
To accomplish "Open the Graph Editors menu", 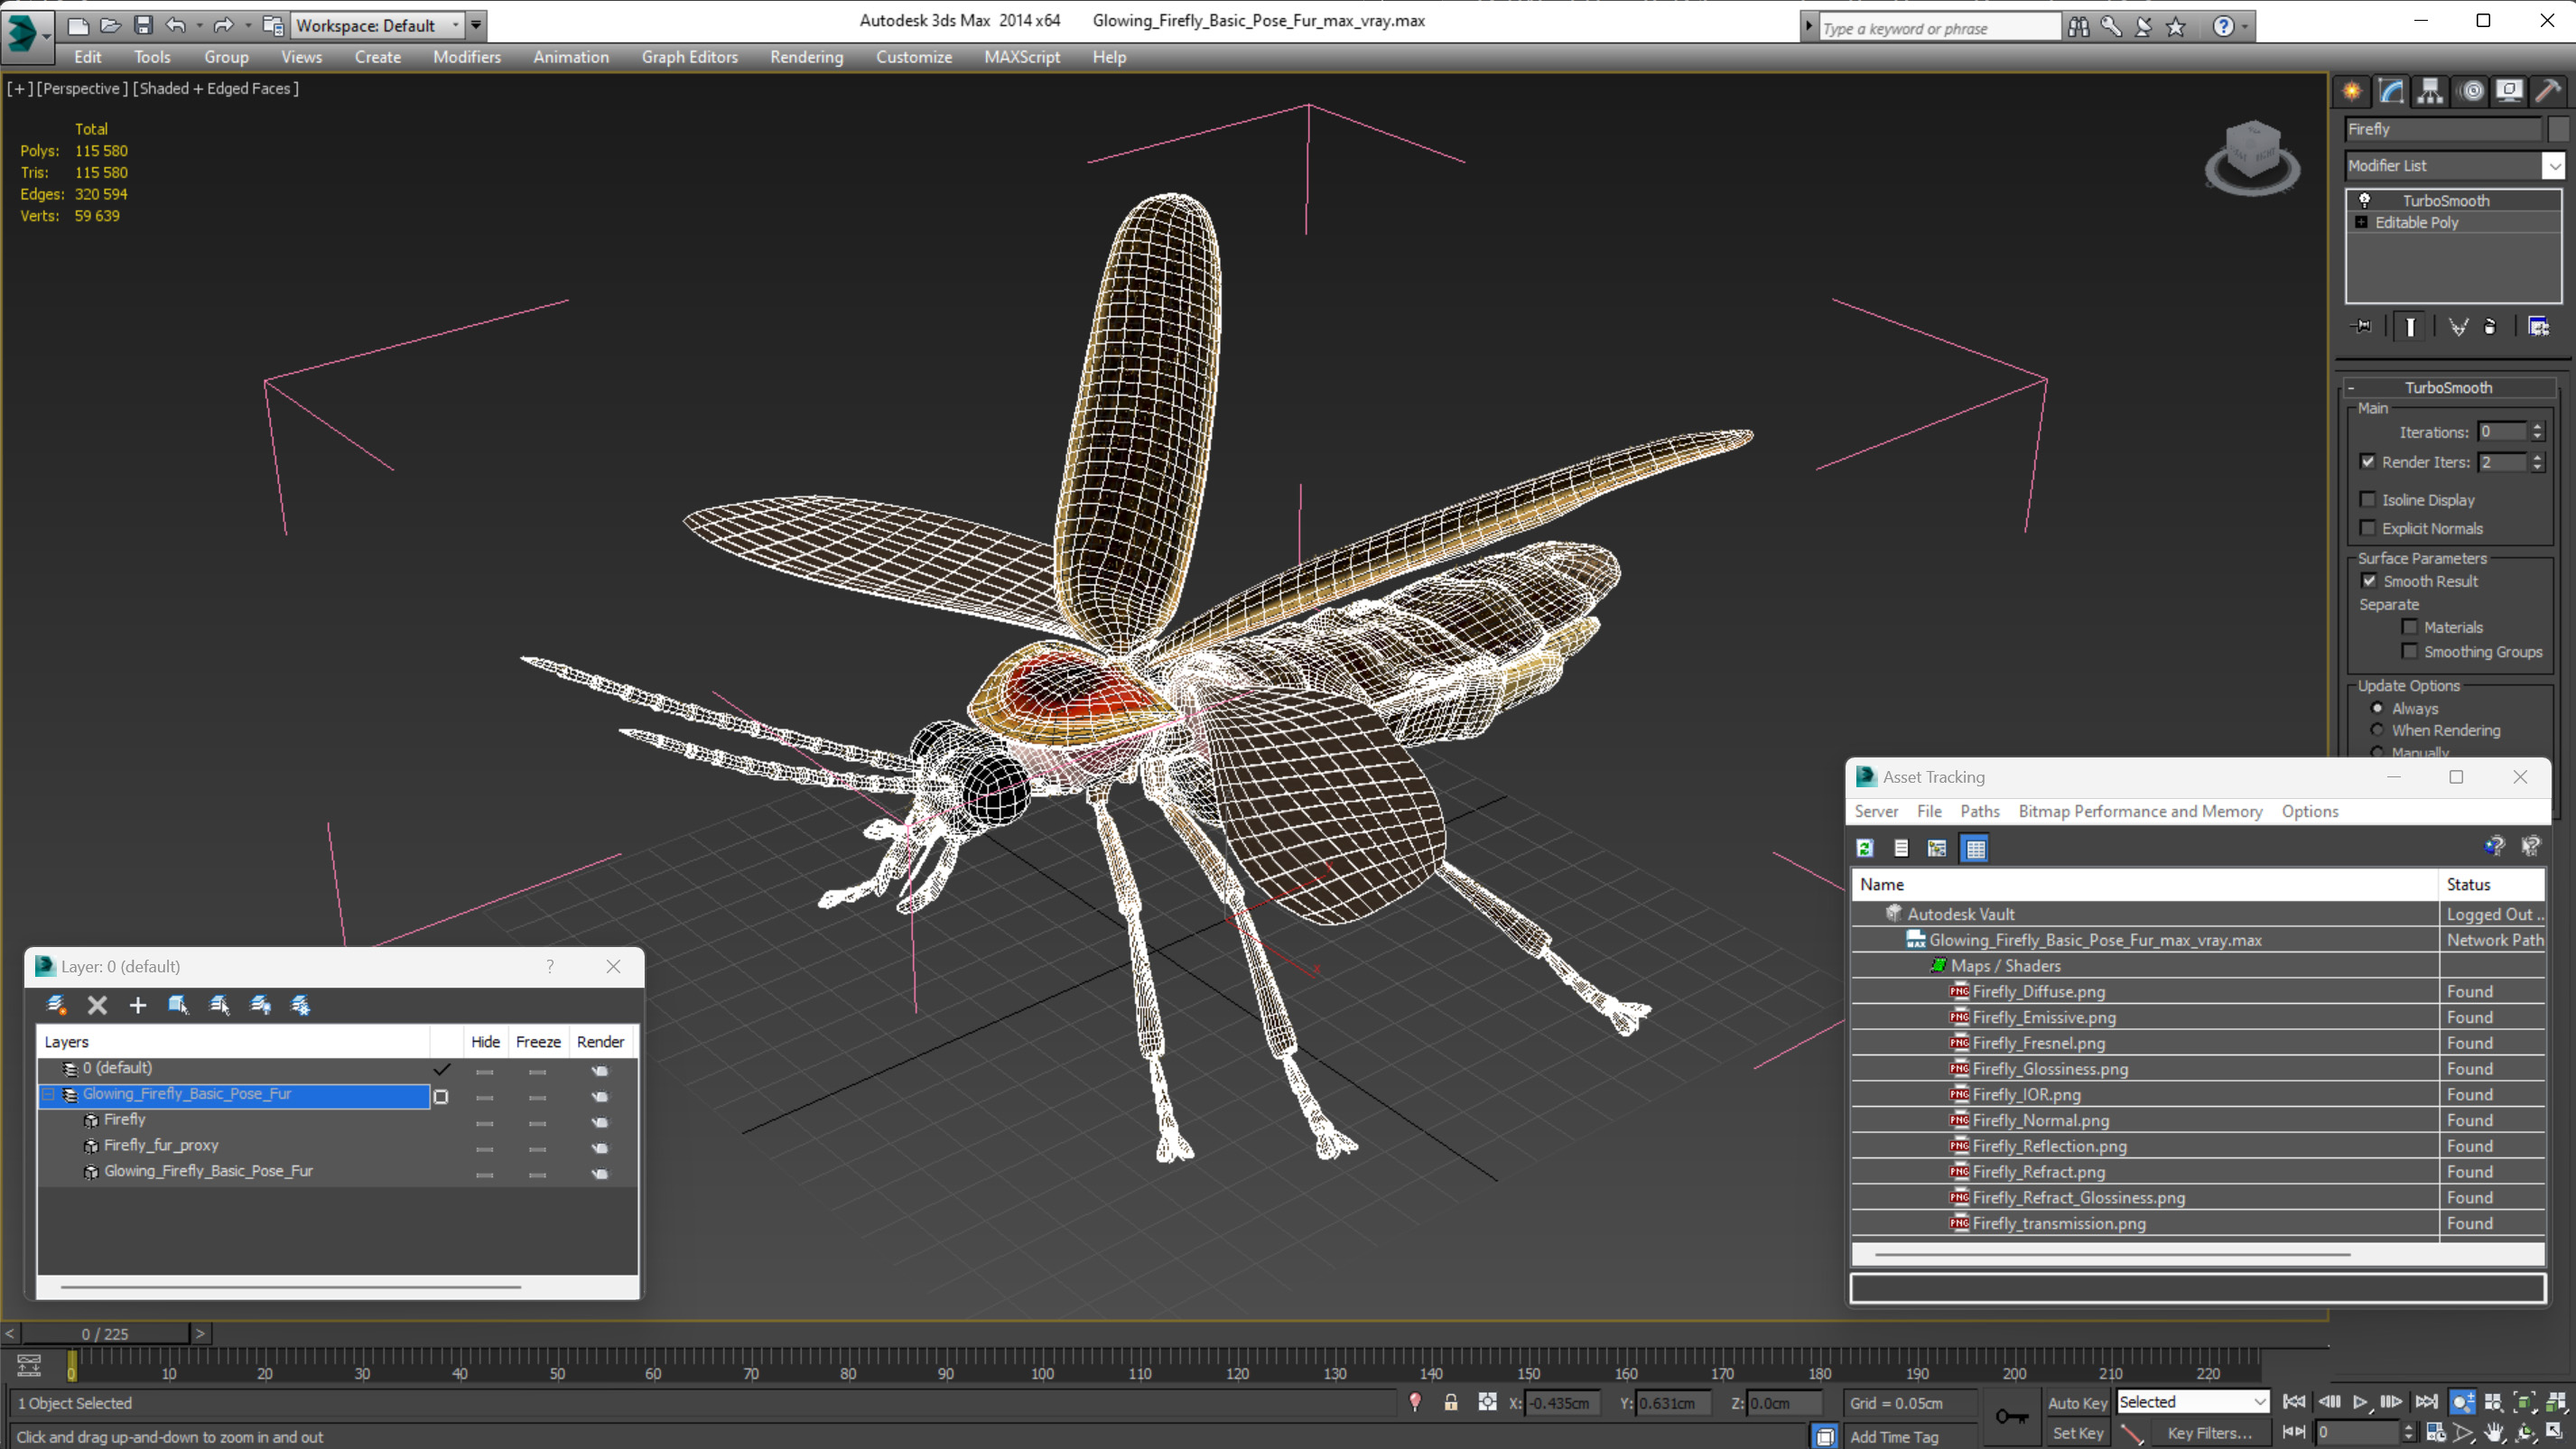I will pos(689,57).
